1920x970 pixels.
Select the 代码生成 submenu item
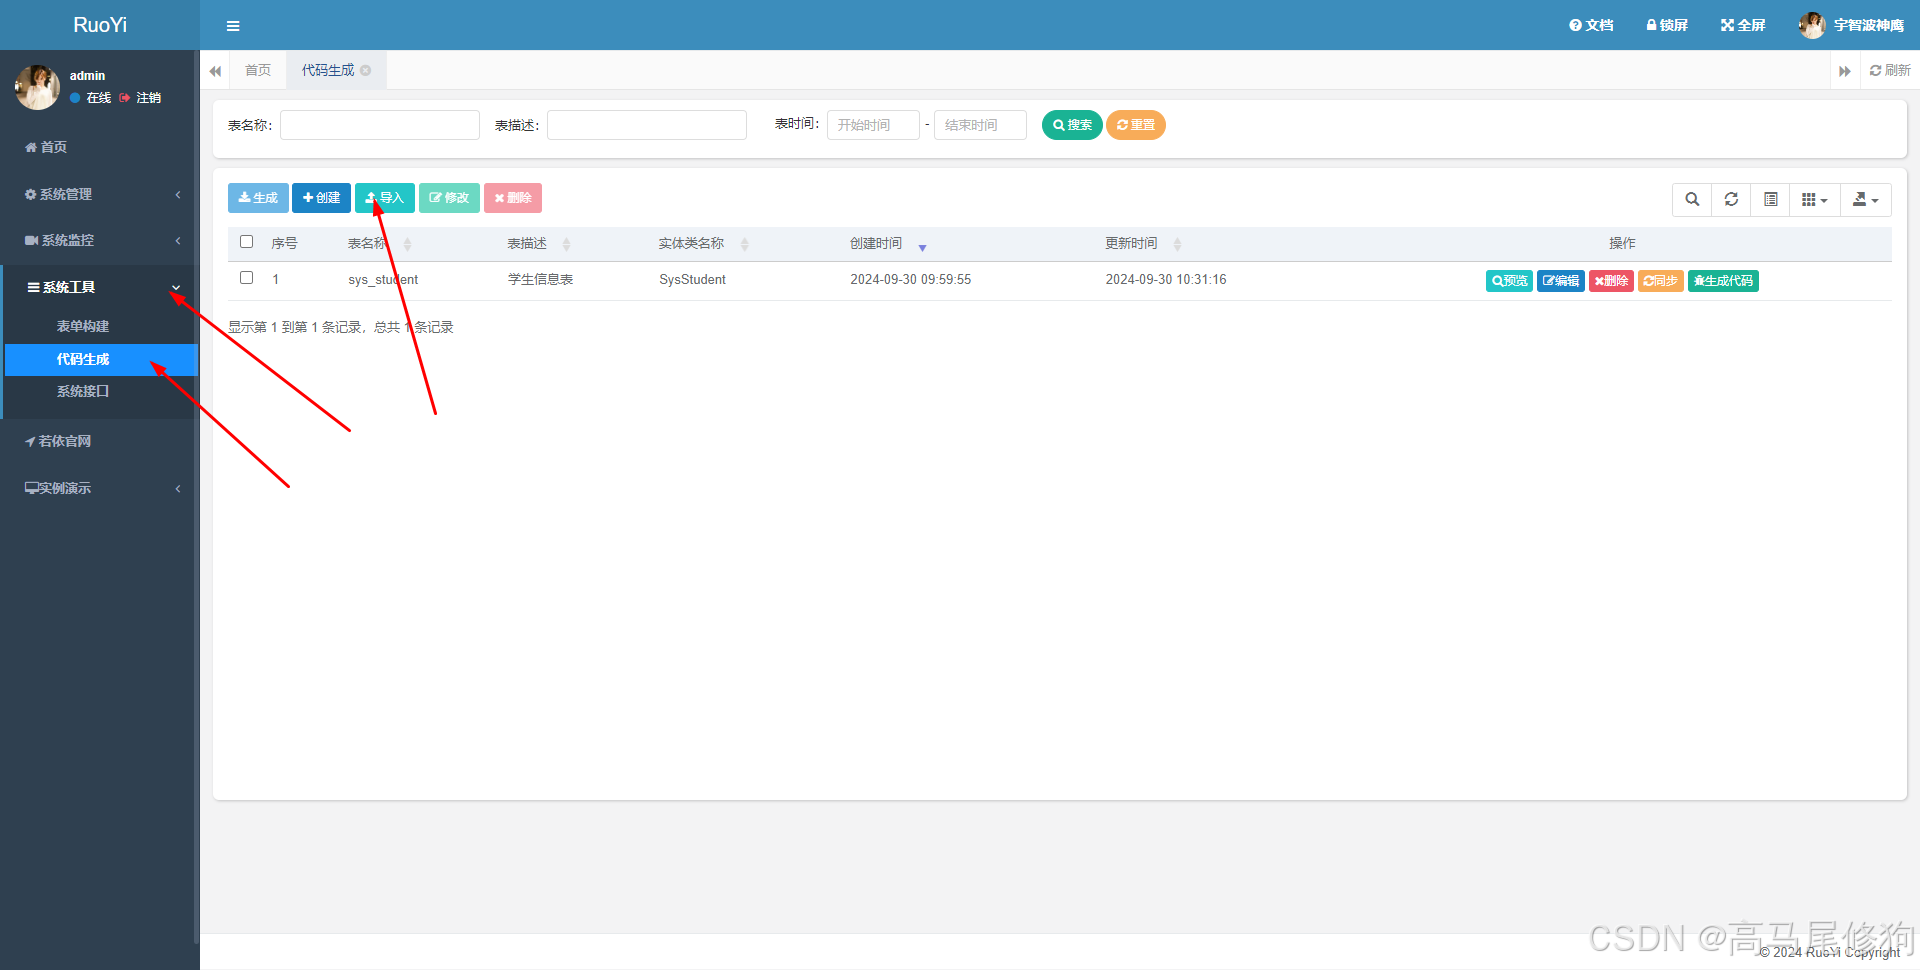point(100,359)
